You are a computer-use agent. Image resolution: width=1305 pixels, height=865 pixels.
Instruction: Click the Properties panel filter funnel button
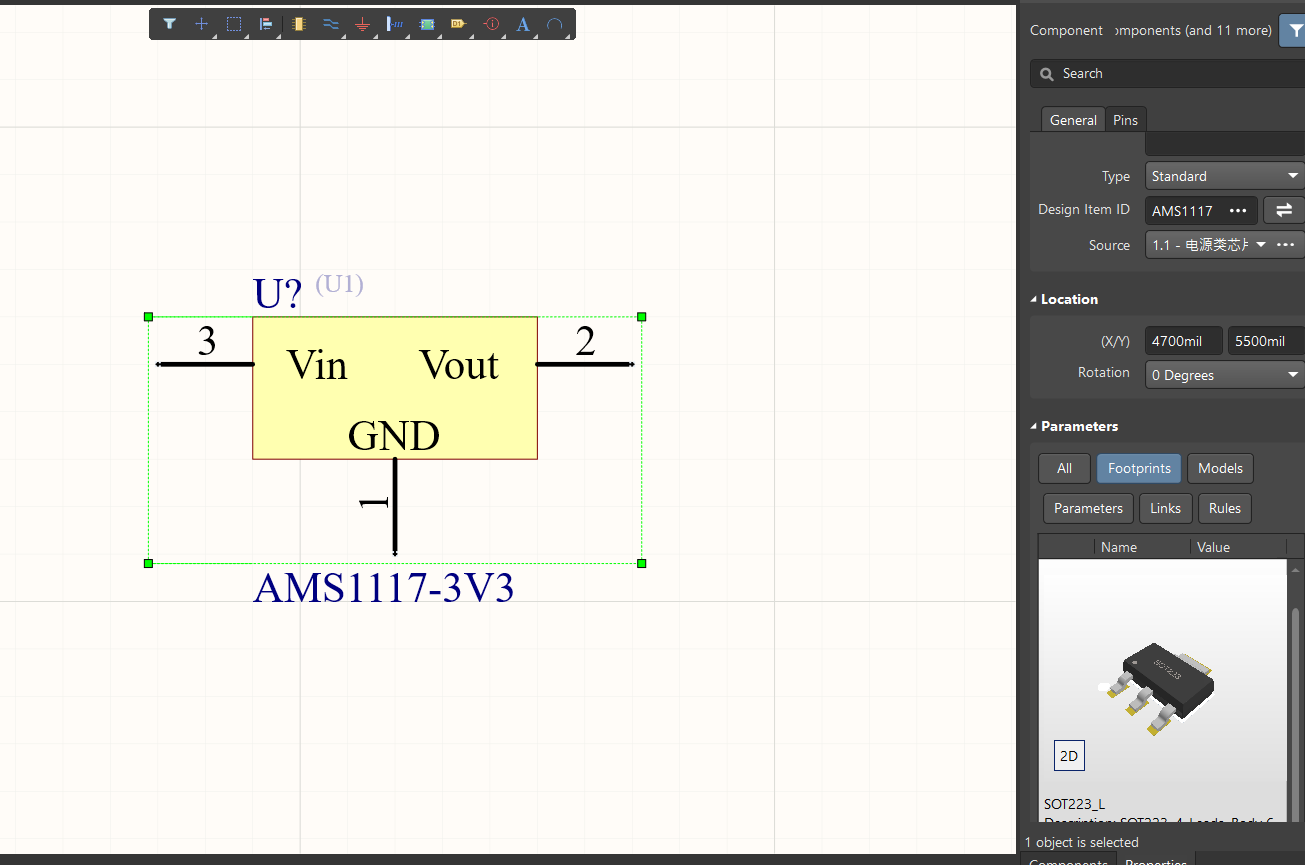(1294, 30)
